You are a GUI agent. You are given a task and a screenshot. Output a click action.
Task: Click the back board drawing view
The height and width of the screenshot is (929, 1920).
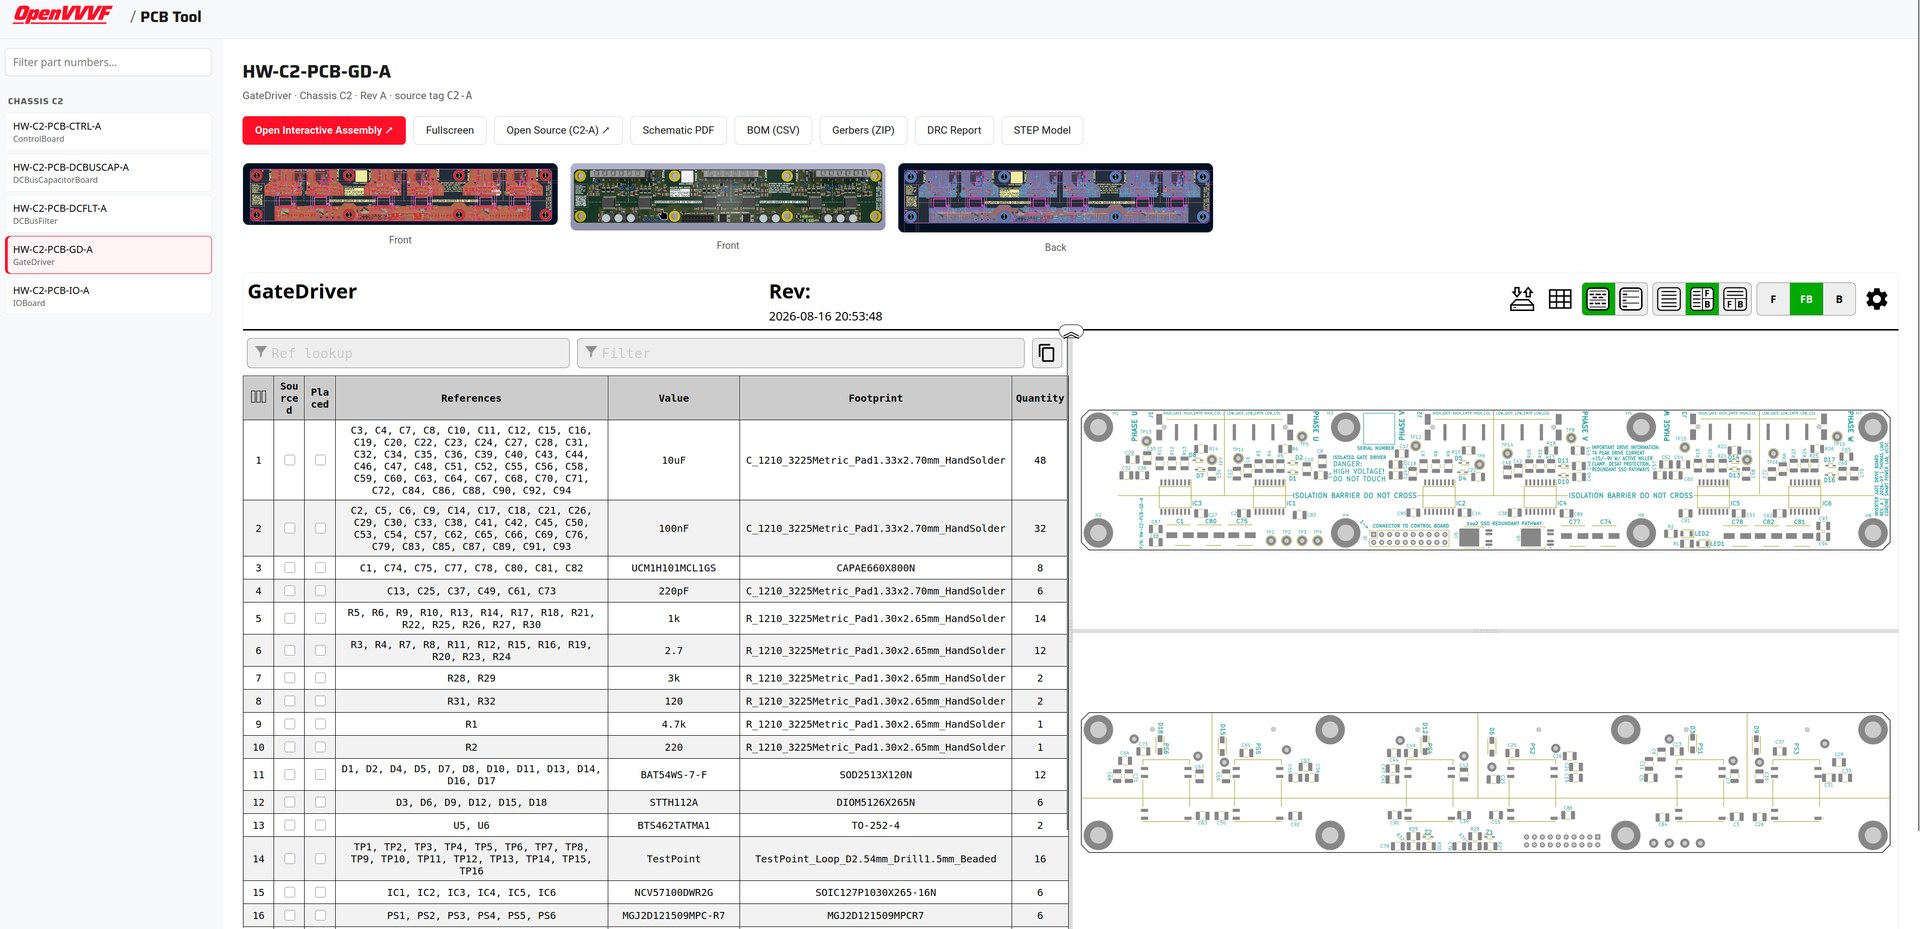point(1485,782)
